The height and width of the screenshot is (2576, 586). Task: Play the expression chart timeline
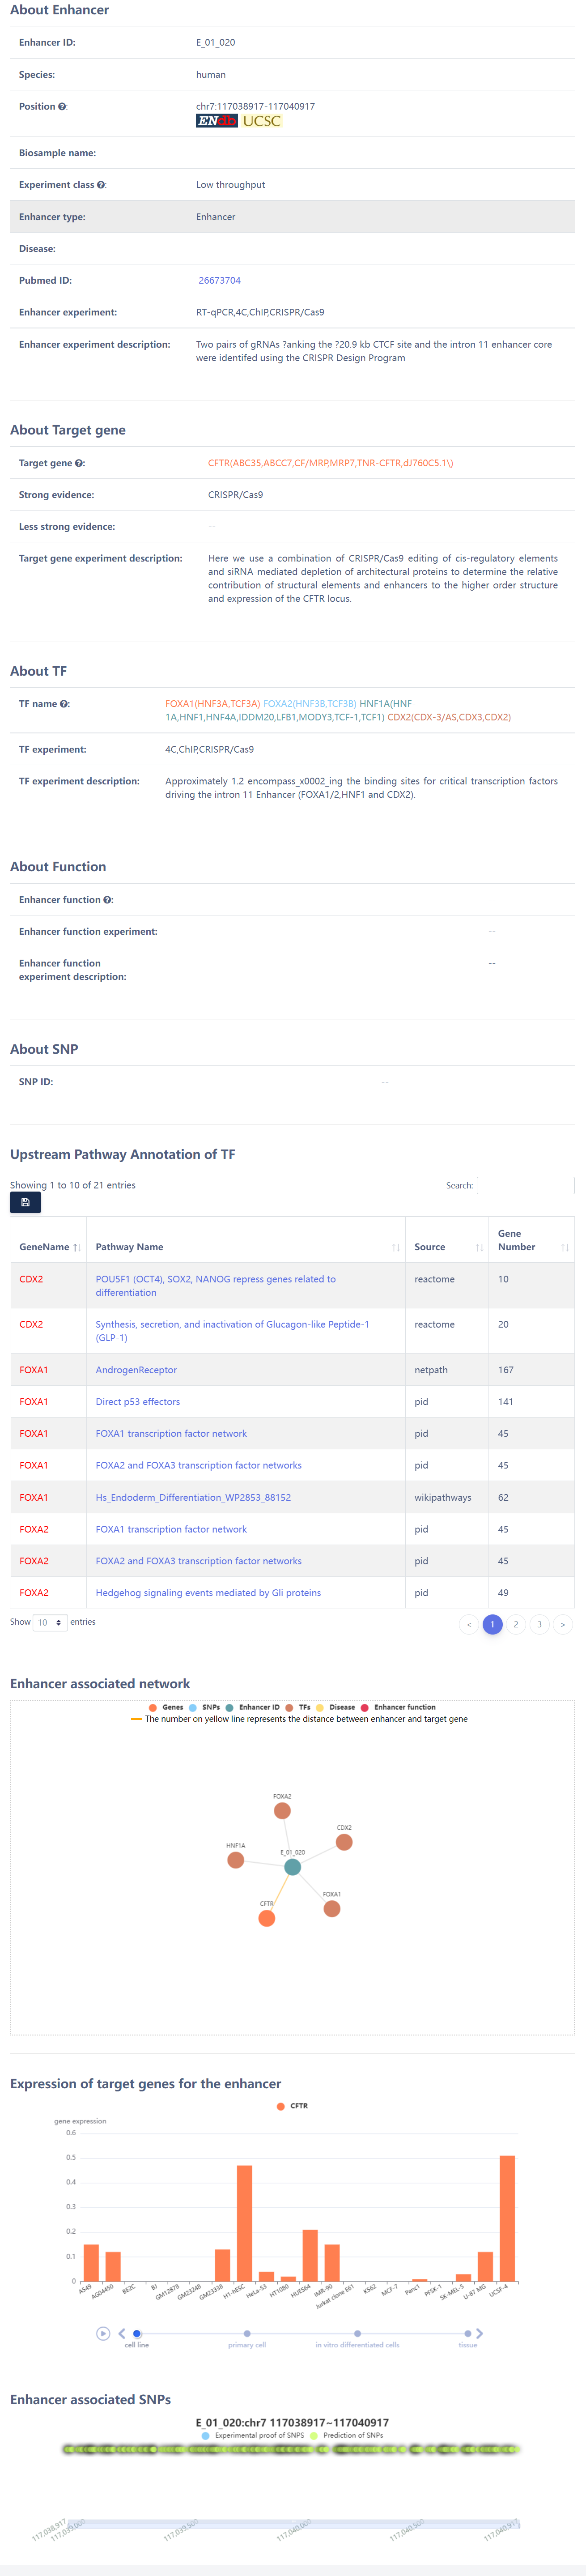click(103, 2333)
